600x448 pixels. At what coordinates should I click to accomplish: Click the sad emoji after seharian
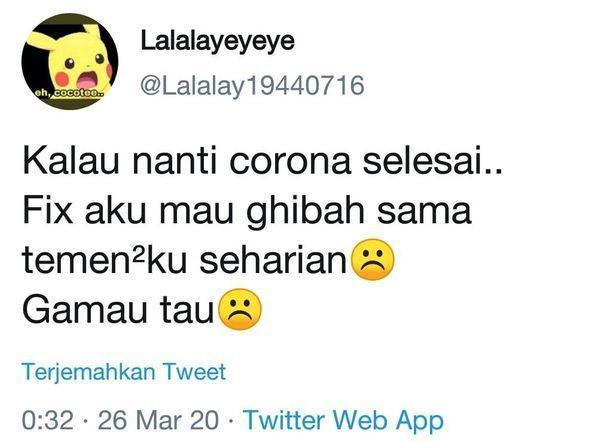click(x=373, y=260)
